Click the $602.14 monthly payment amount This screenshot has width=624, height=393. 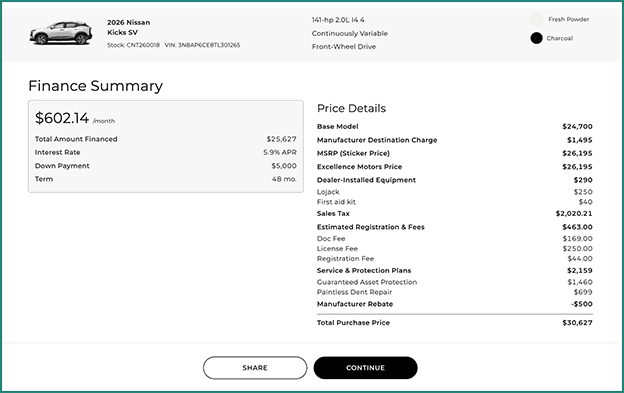(62, 118)
